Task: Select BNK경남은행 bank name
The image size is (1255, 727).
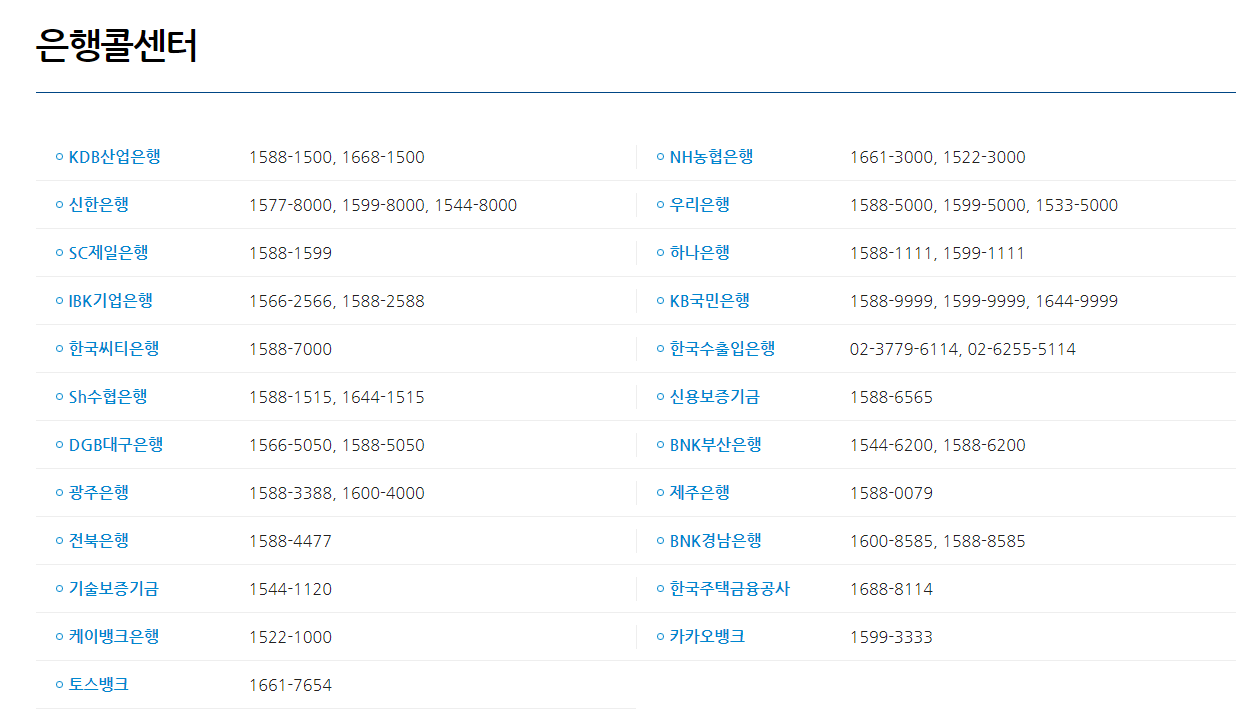Action: [x=715, y=541]
